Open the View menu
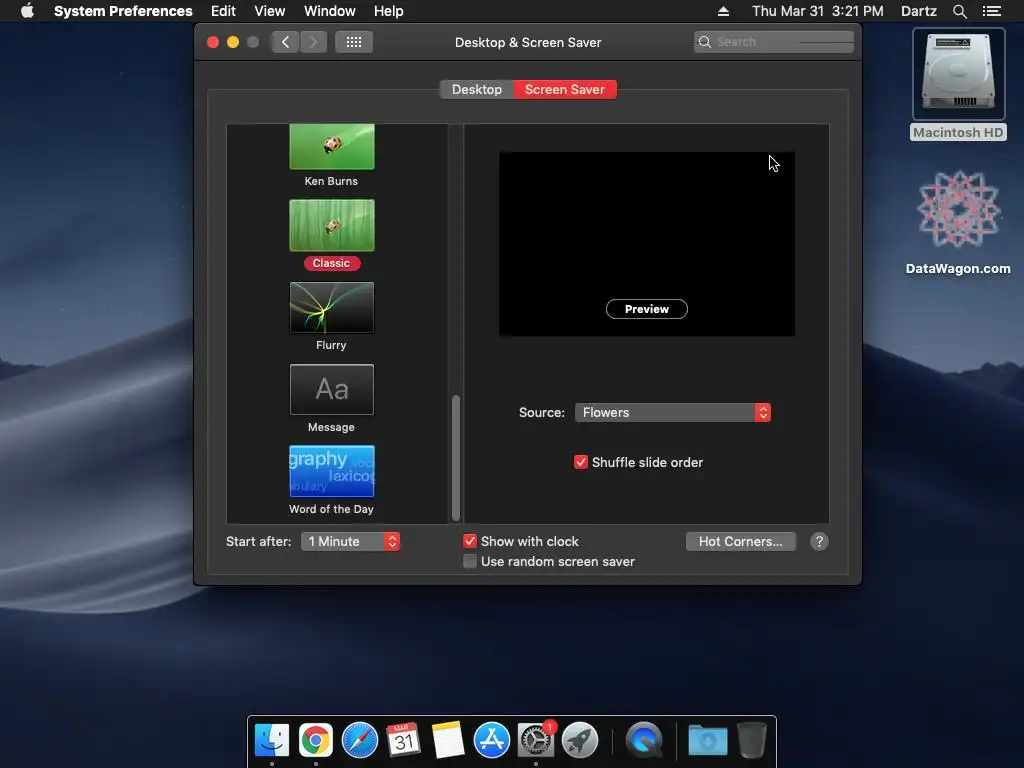The height and width of the screenshot is (768, 1024). tap(270, 11)
